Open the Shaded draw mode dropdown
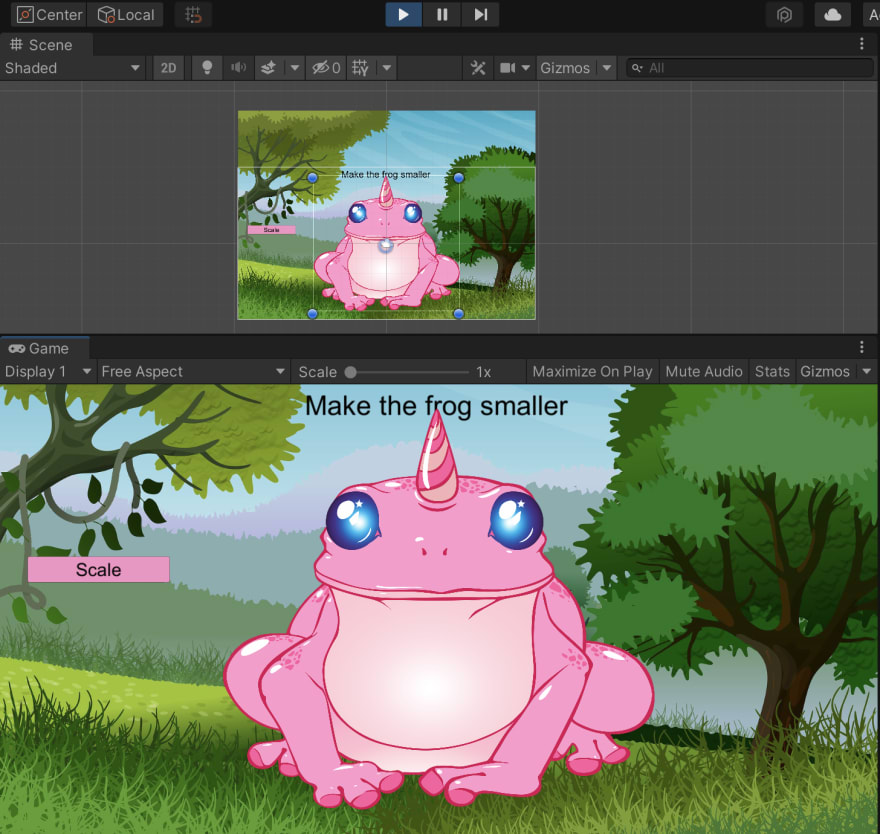Screen dimensions: 880x834 click(x=72, y=68)
